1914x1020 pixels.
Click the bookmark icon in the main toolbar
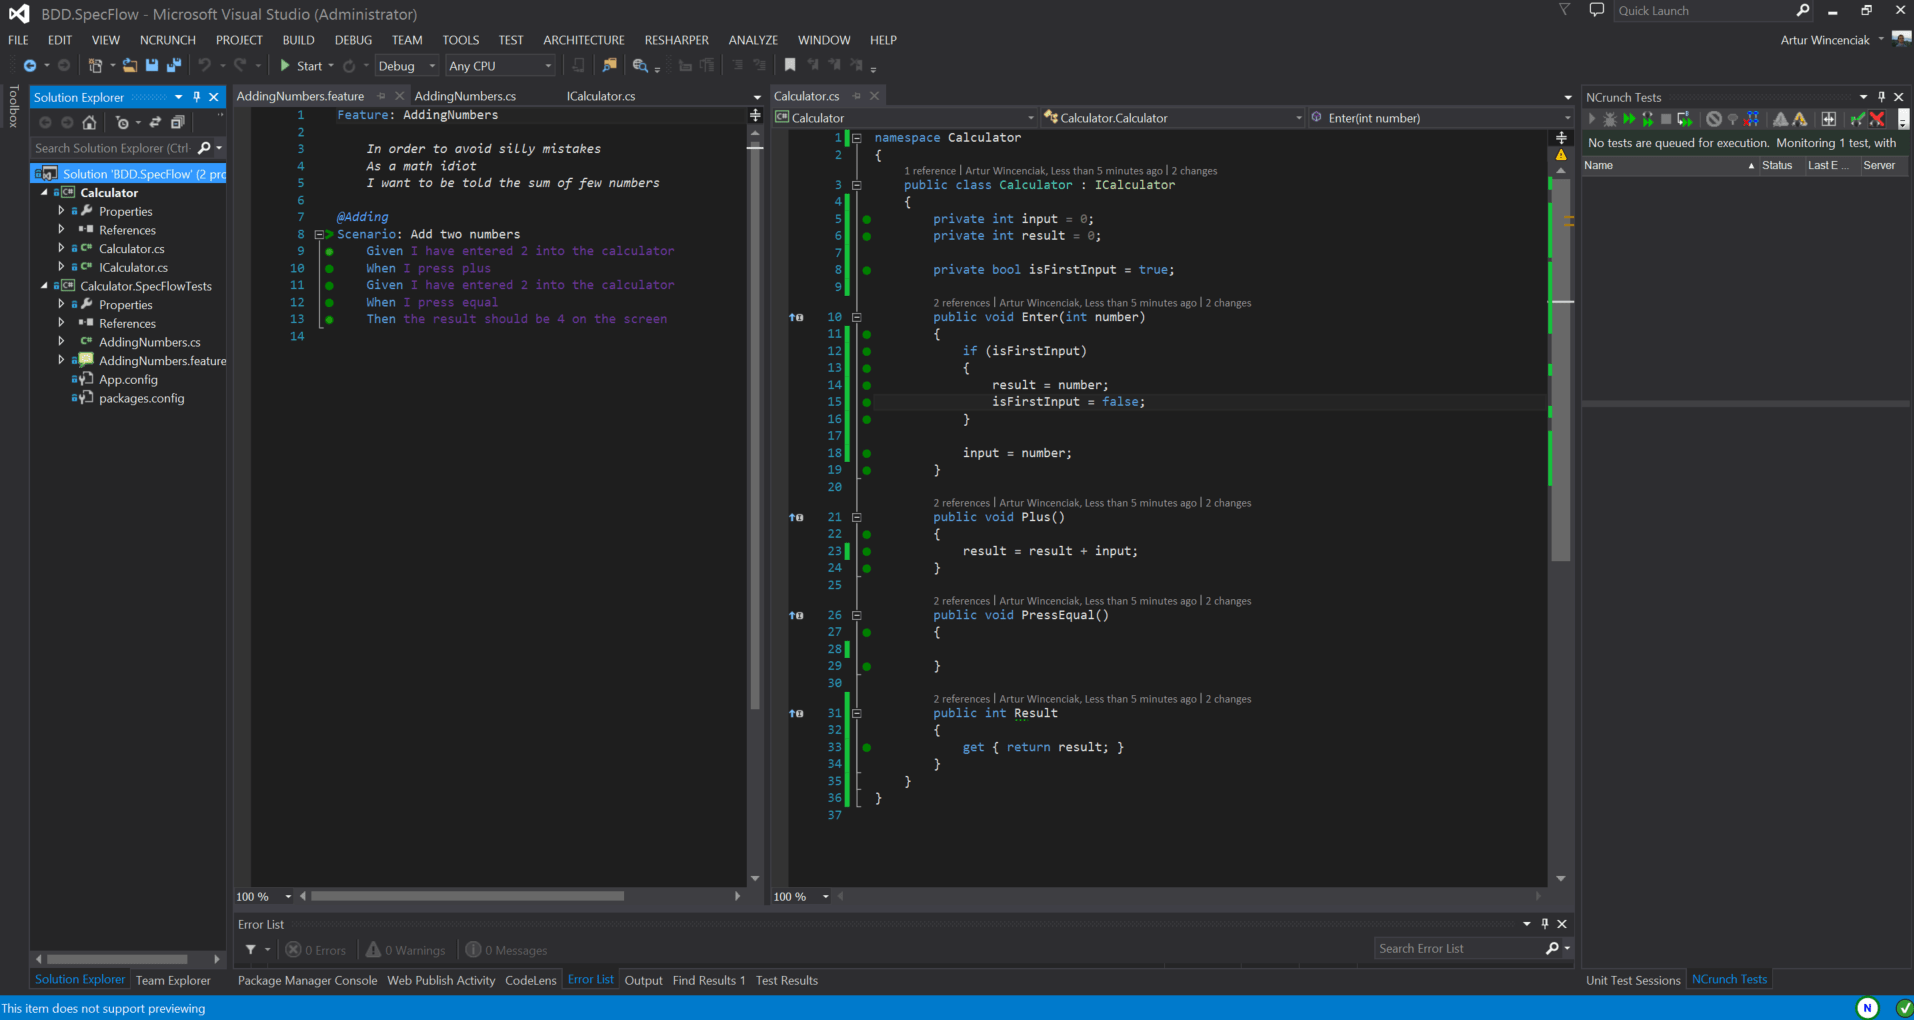(790, 66)
